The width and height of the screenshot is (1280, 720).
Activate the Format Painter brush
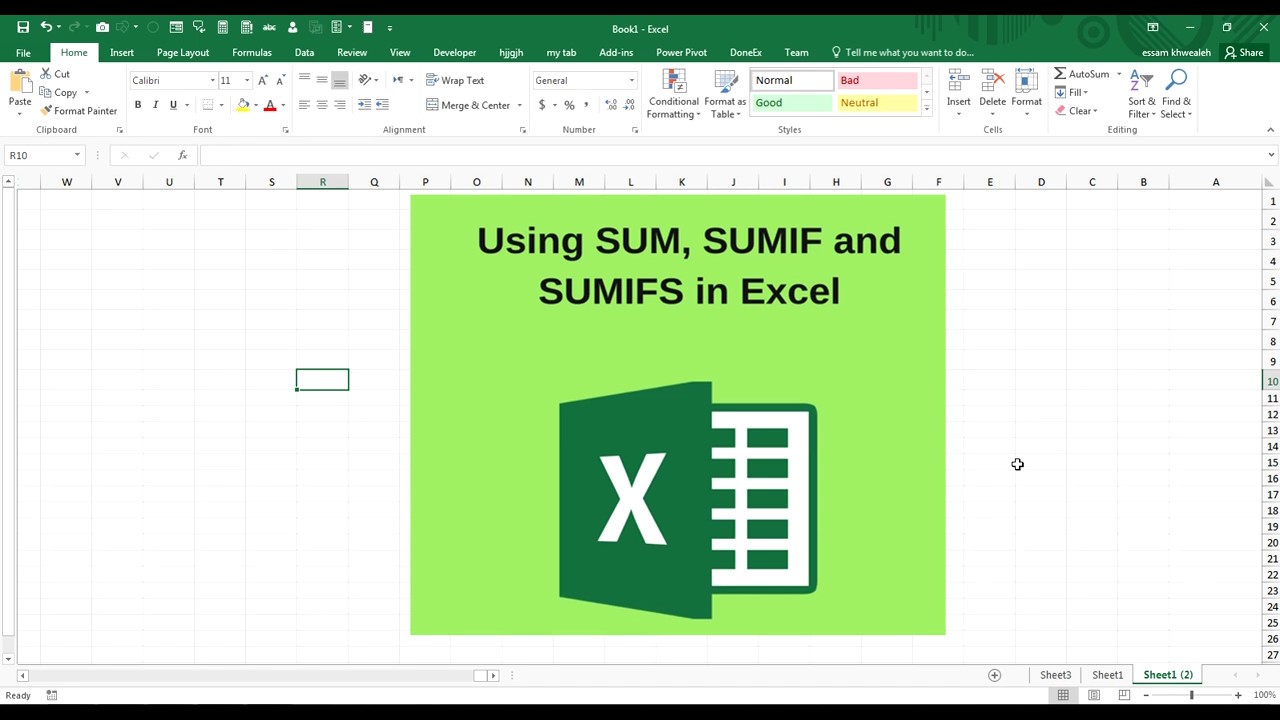click(78, 111)
